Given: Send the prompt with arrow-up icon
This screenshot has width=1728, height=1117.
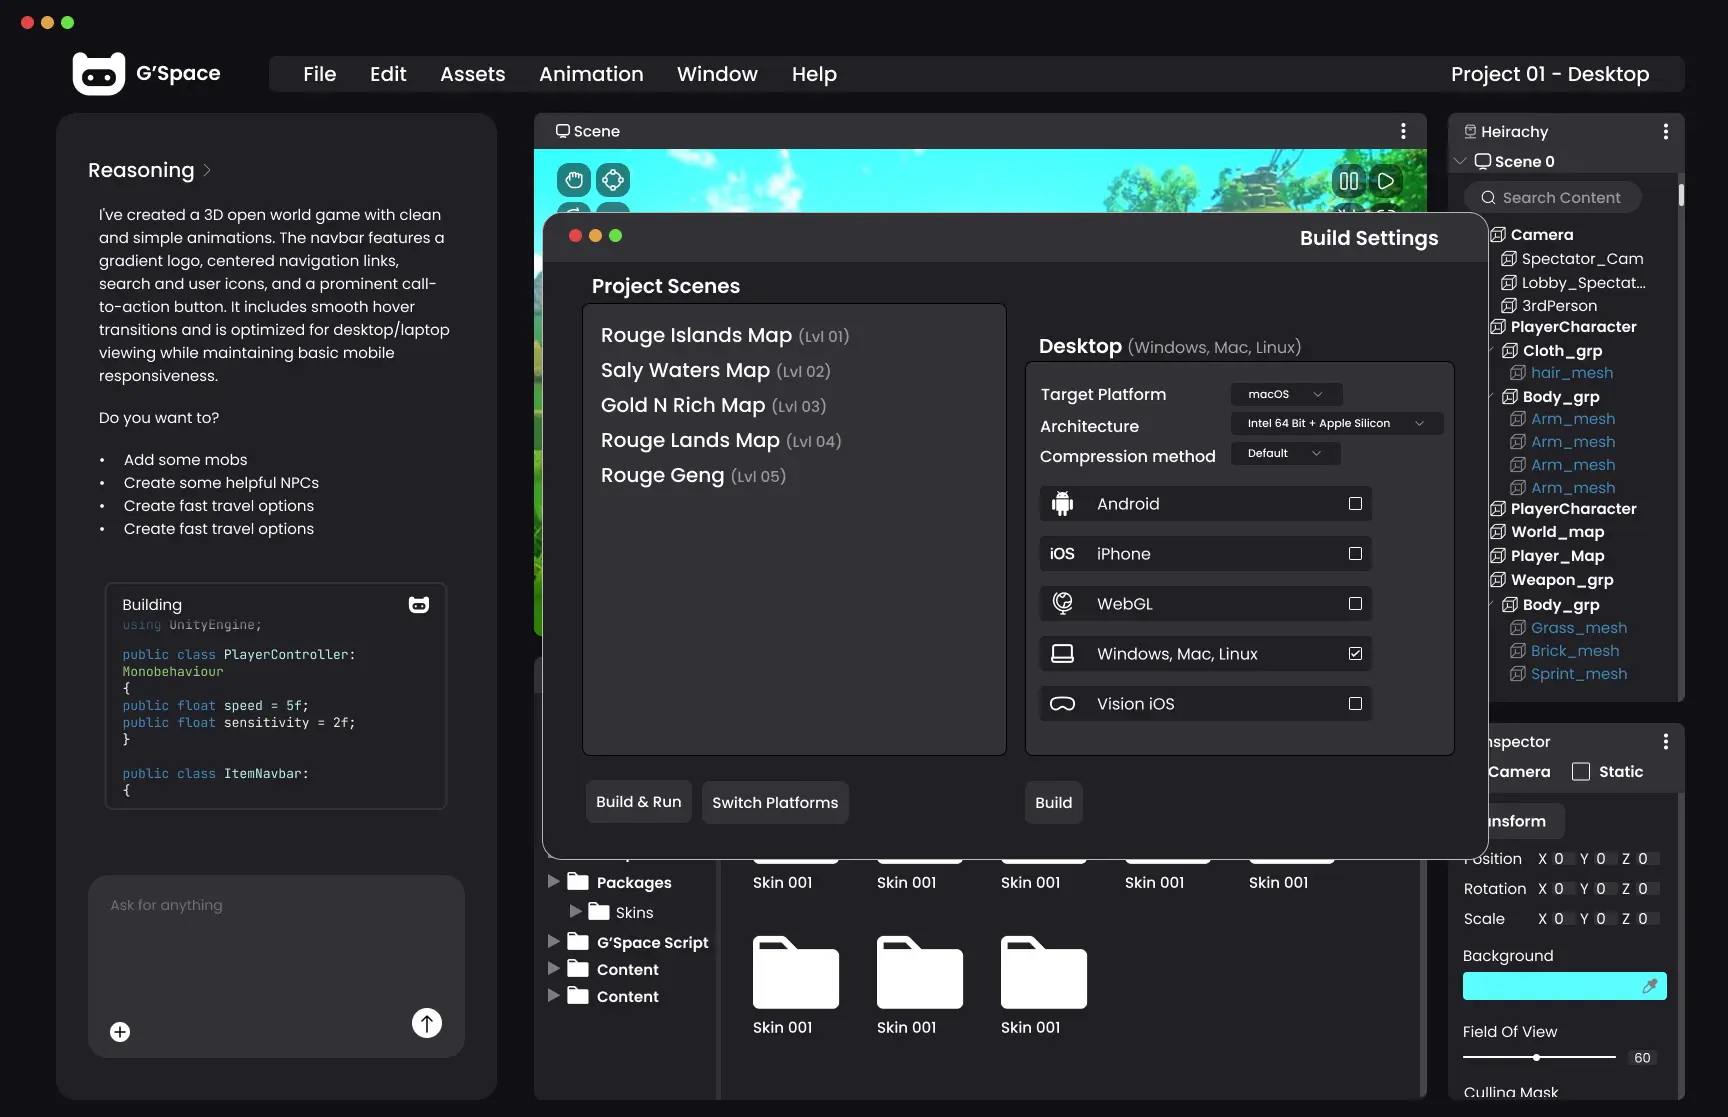Looking at the screenshot, I should point(427,1023).
